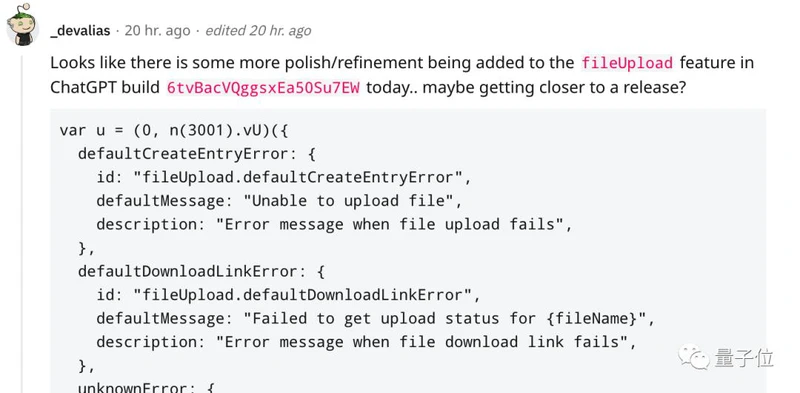Click the 量子位 watermark text
Viewport: 800px width, 393px height.
[x=744, y=358]
